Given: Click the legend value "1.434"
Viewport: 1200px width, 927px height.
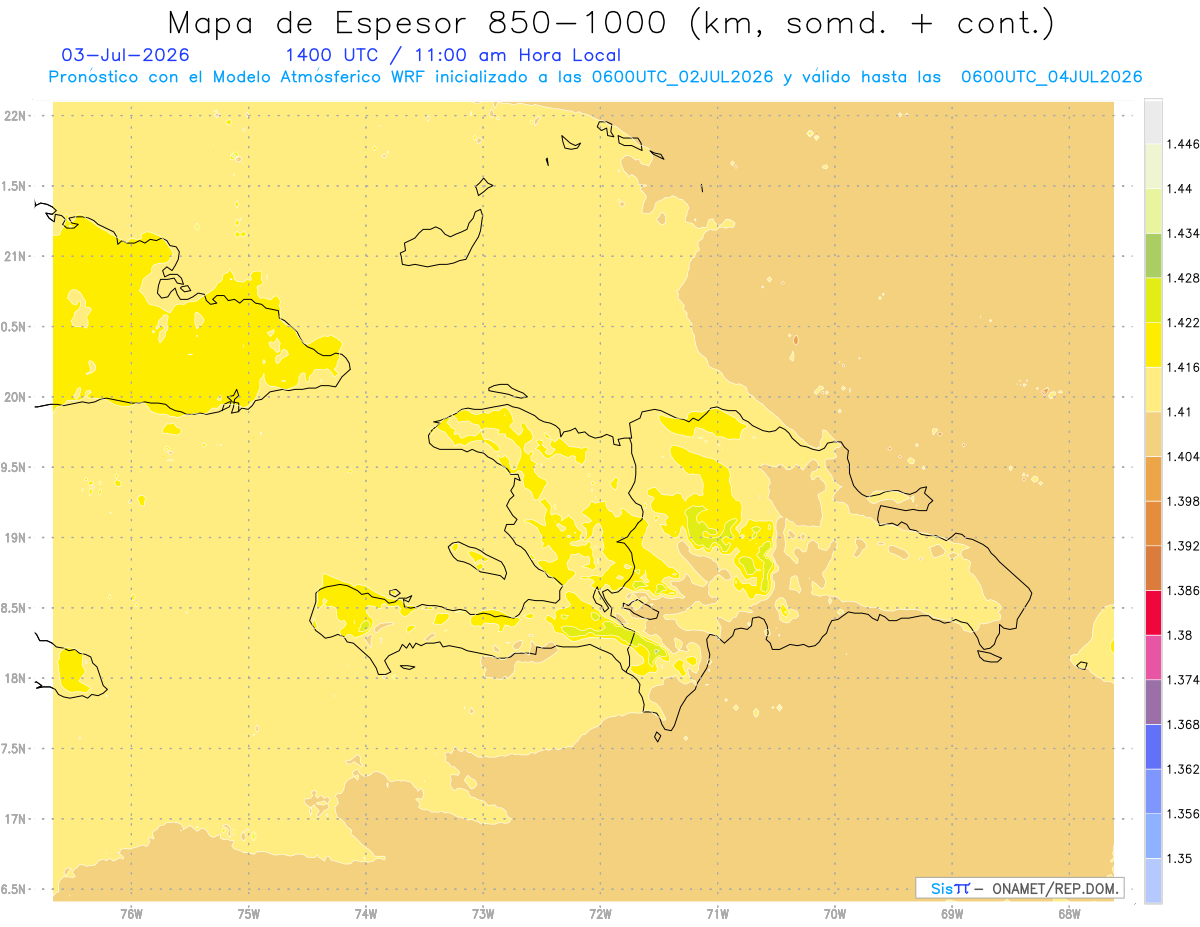Looking at the screenshot, I should (1183, 233).
